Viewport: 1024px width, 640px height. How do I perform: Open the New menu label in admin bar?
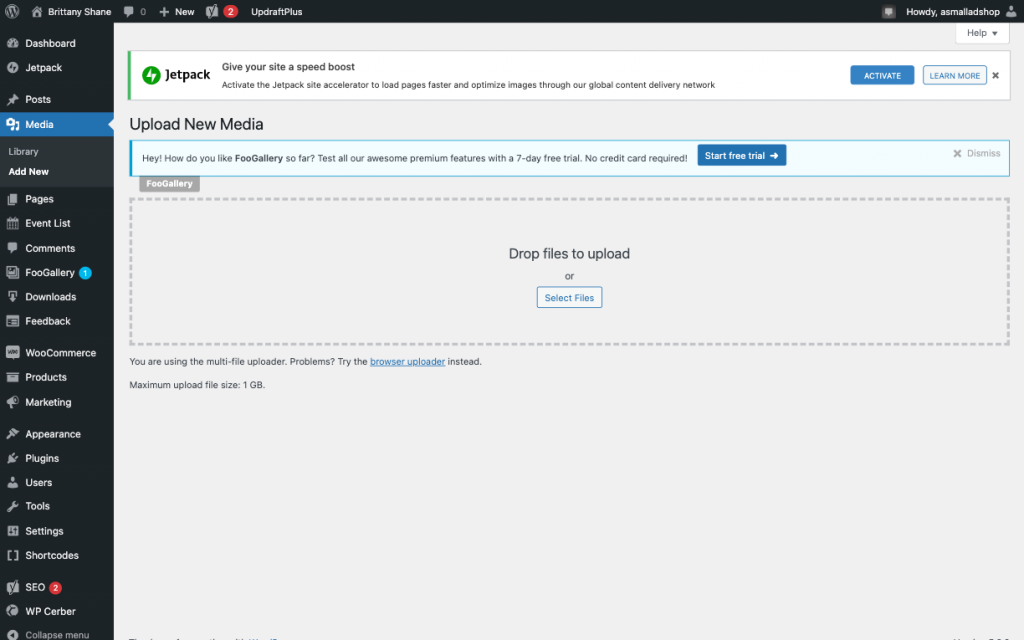point(185,12)
